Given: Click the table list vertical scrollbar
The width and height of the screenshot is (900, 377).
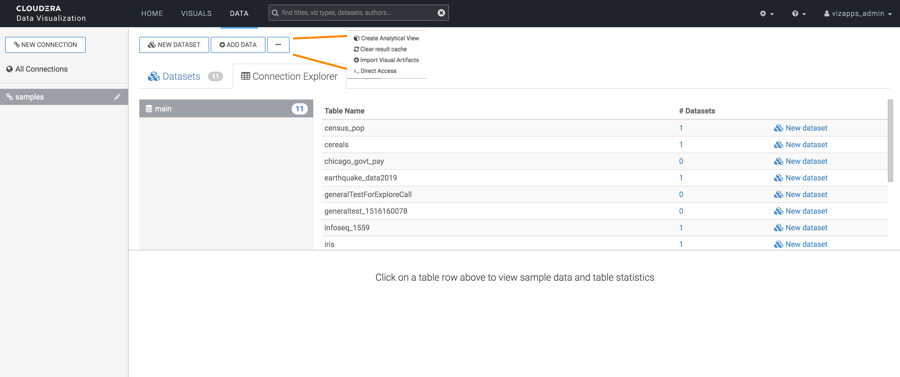Looking at the screenshot, I should click(890, 141).
